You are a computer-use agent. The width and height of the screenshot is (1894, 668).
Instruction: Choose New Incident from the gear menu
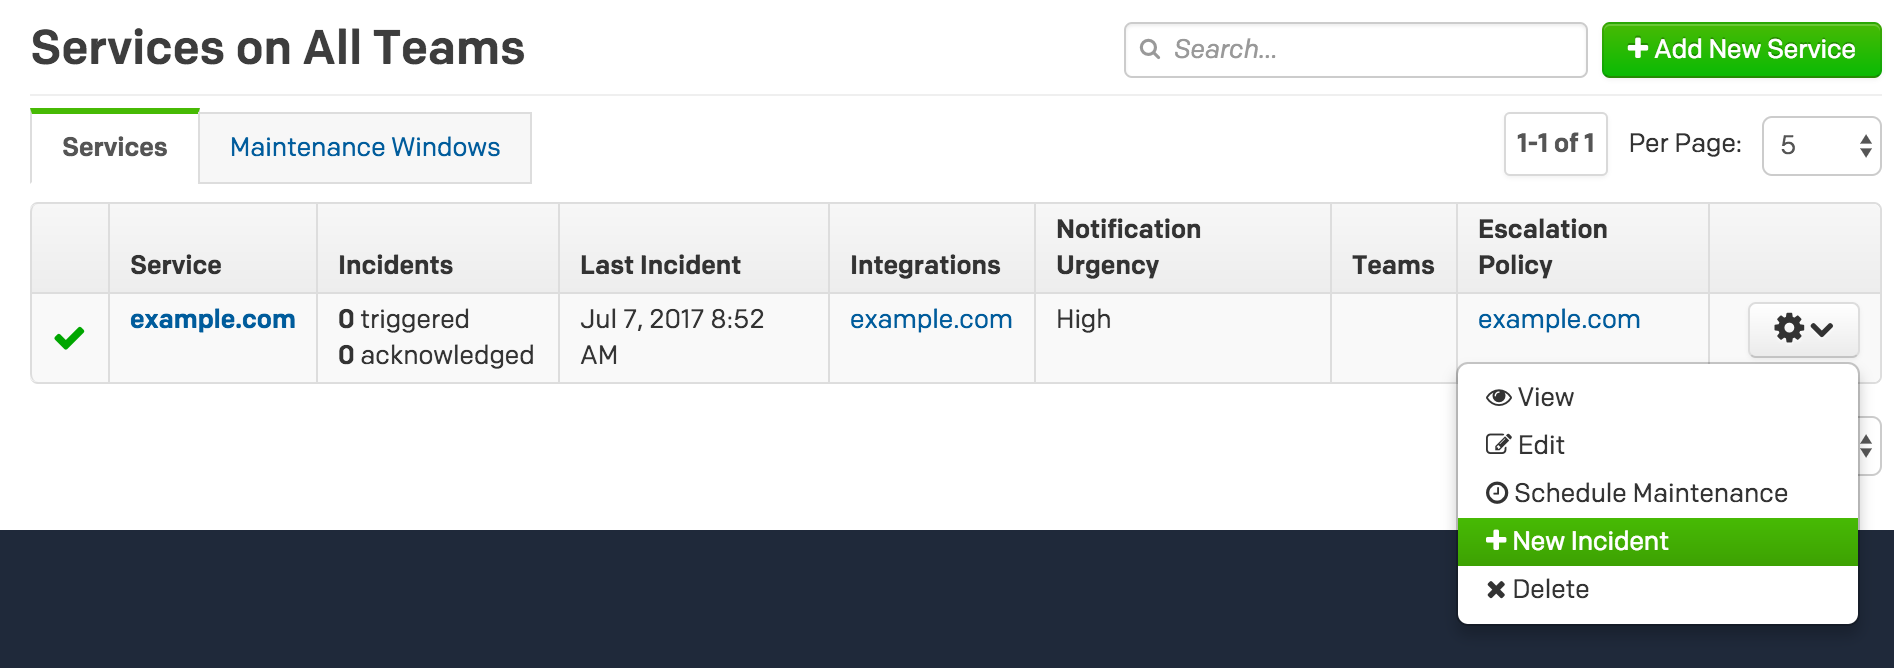tap(1590, 541)
